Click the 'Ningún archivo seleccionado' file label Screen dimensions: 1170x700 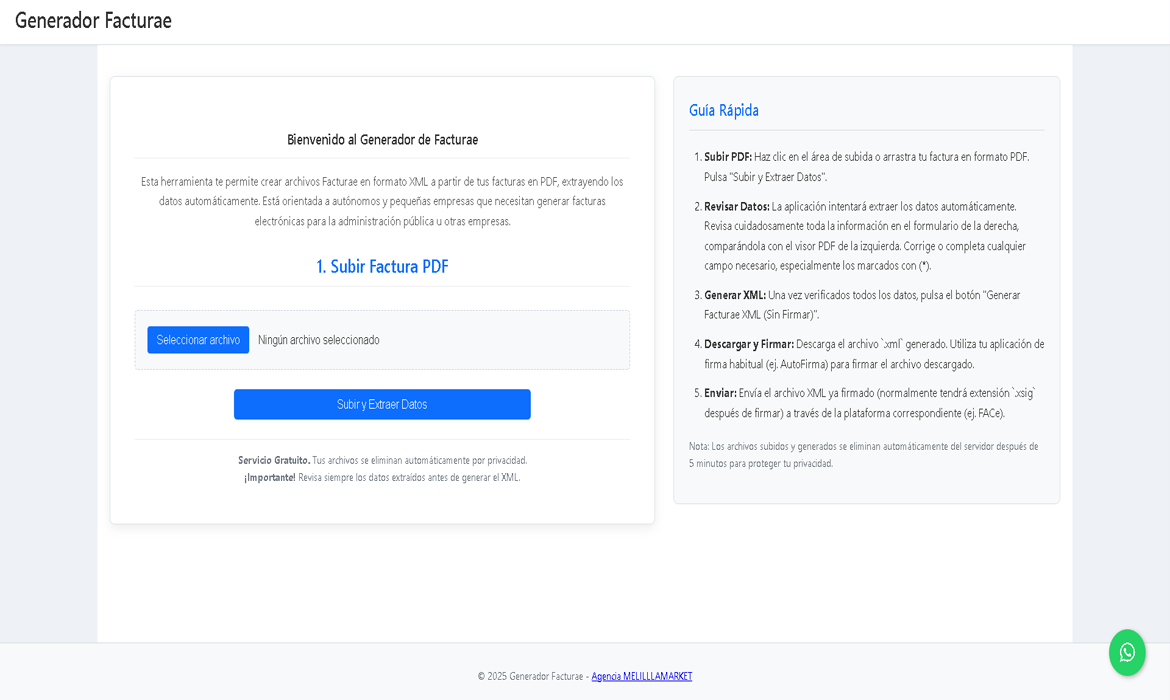click(x=319, y=340)
